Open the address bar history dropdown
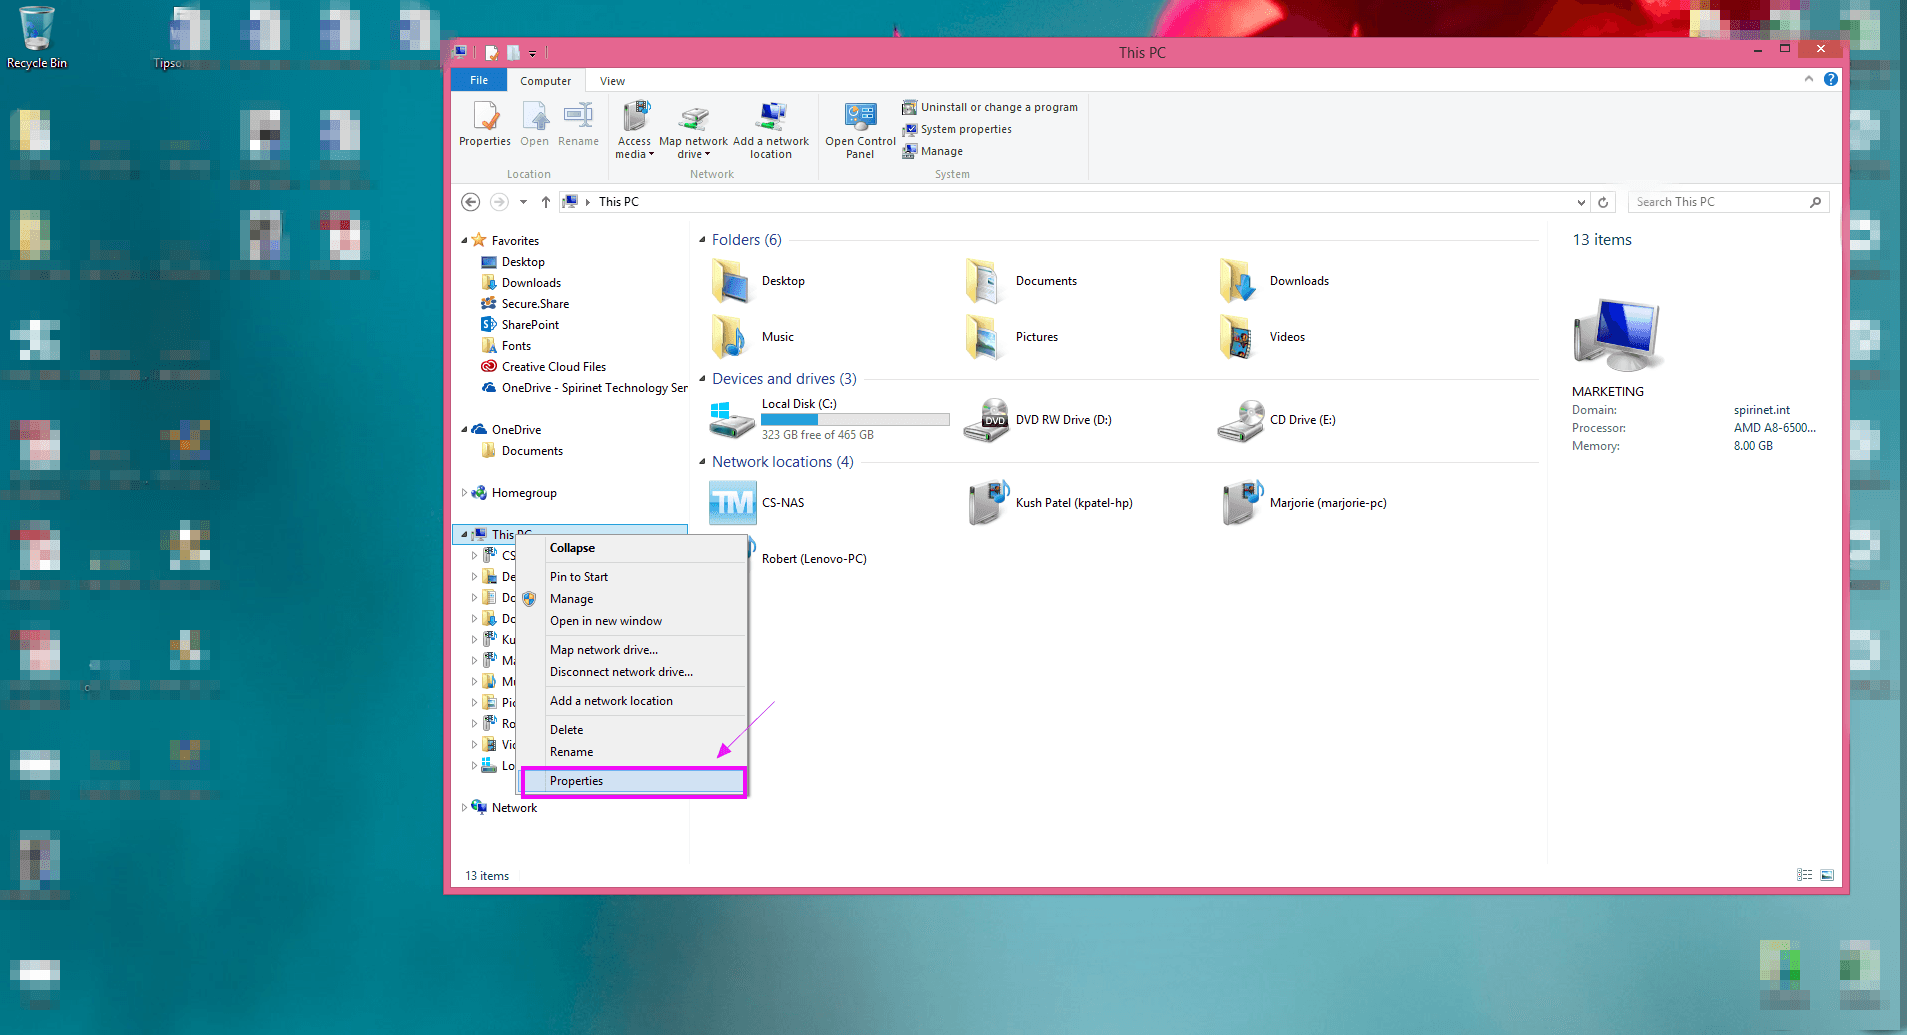 [x=1581, y=202]
